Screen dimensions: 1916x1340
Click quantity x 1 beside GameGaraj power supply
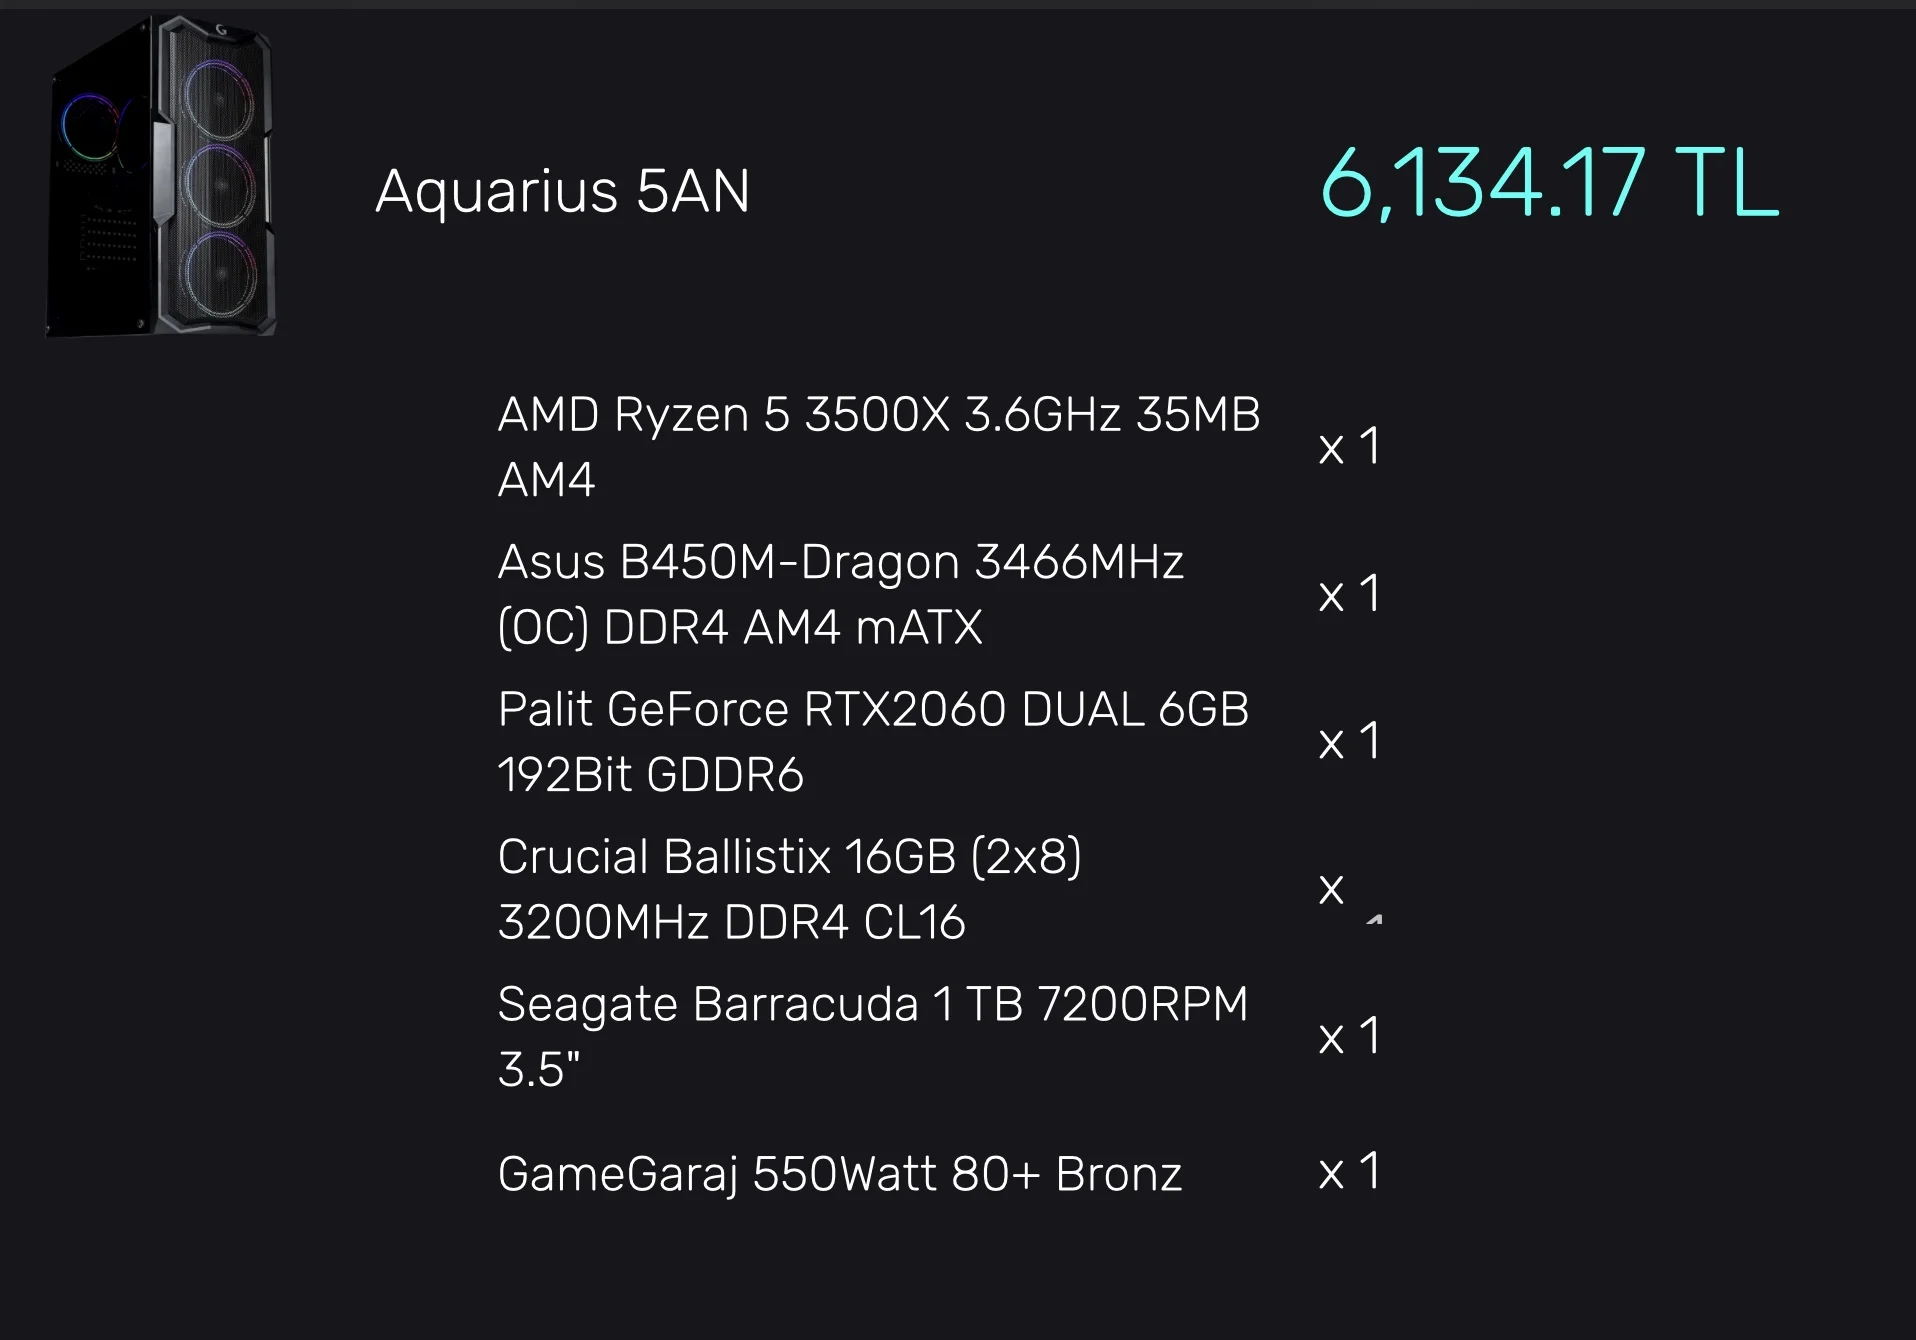tap(1350, 1171)
